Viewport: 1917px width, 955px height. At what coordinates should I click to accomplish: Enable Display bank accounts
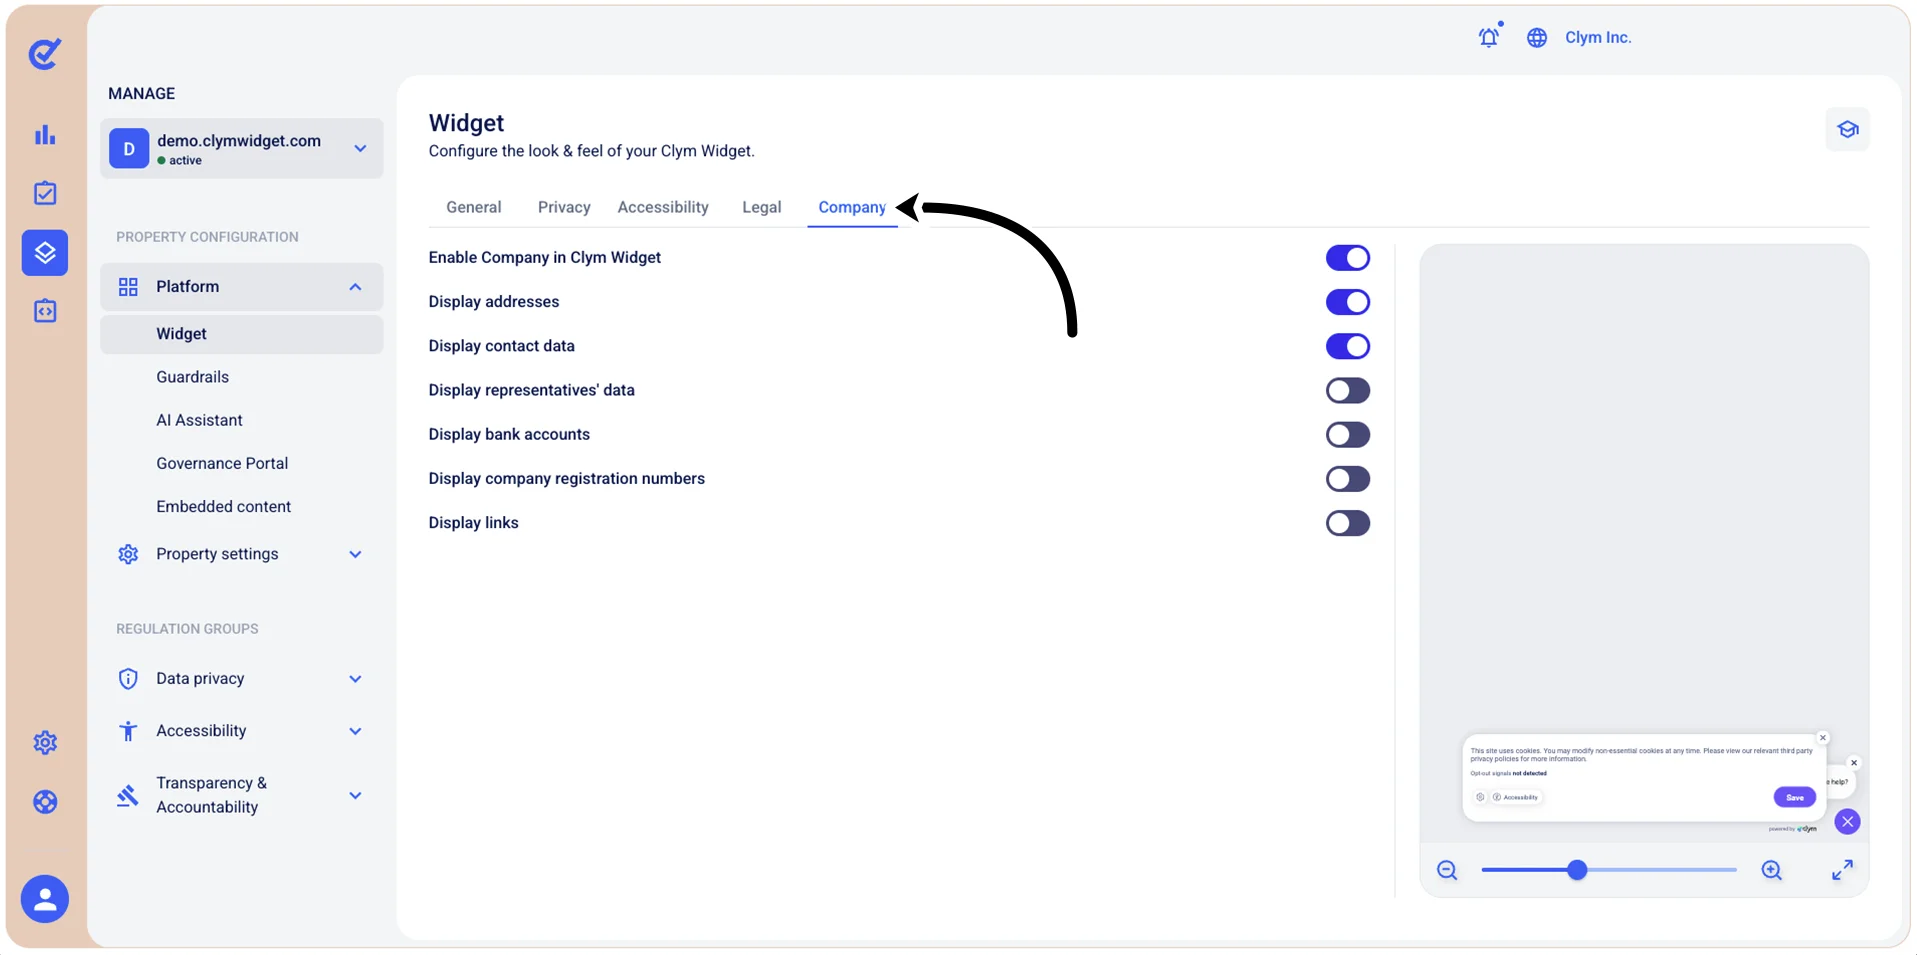point(1347,435)
